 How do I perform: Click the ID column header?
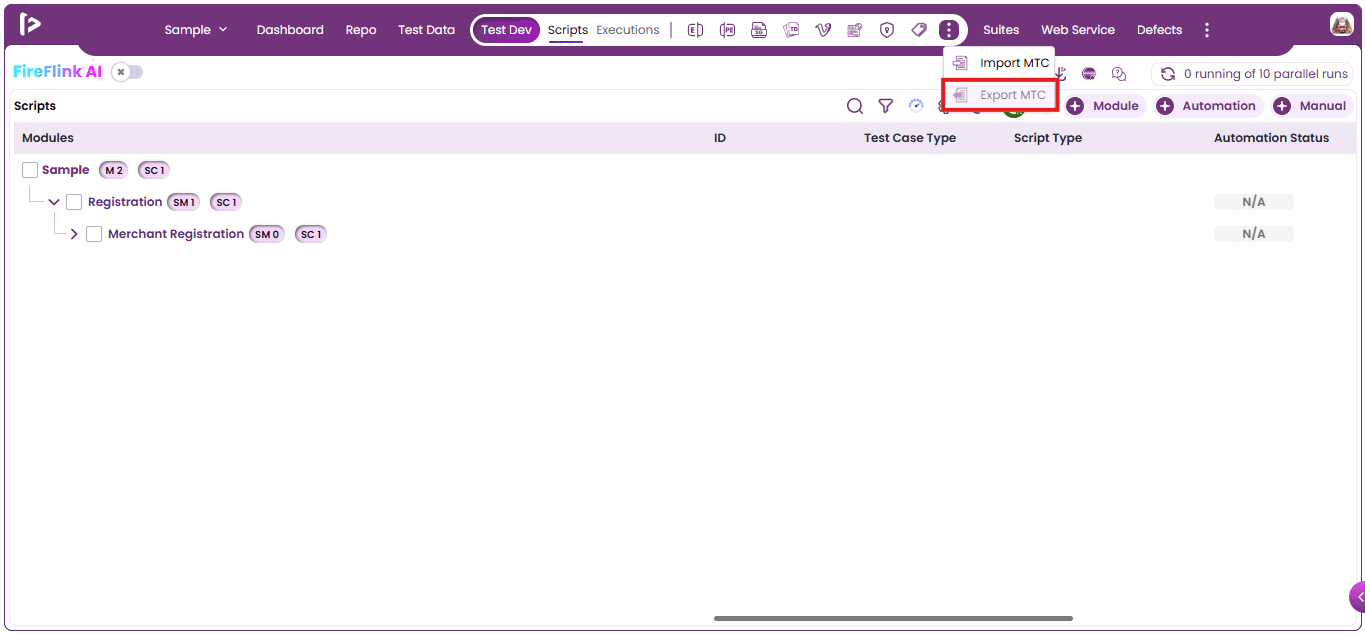[720, 138]
